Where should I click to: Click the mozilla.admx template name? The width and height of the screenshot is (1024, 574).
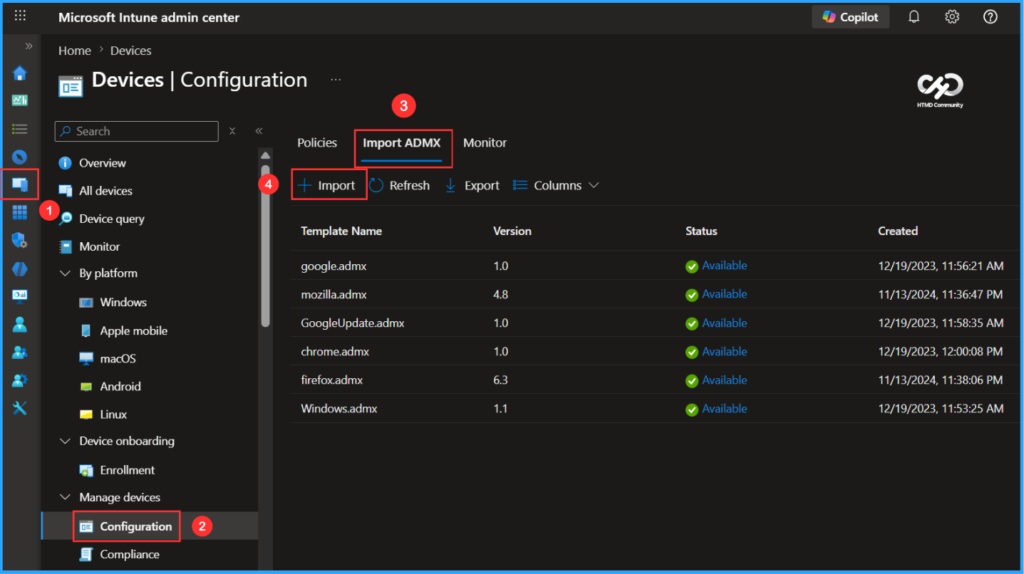click(333, 295)
